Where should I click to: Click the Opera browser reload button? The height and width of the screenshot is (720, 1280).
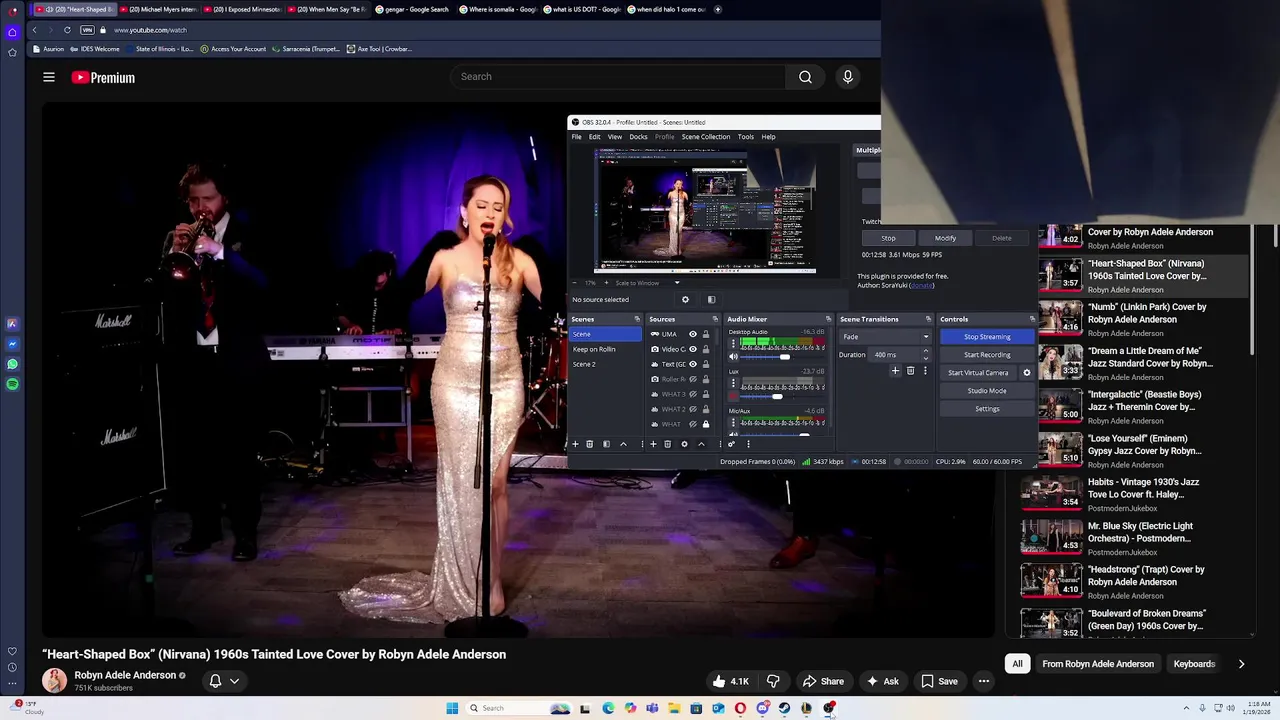[67, 30]
